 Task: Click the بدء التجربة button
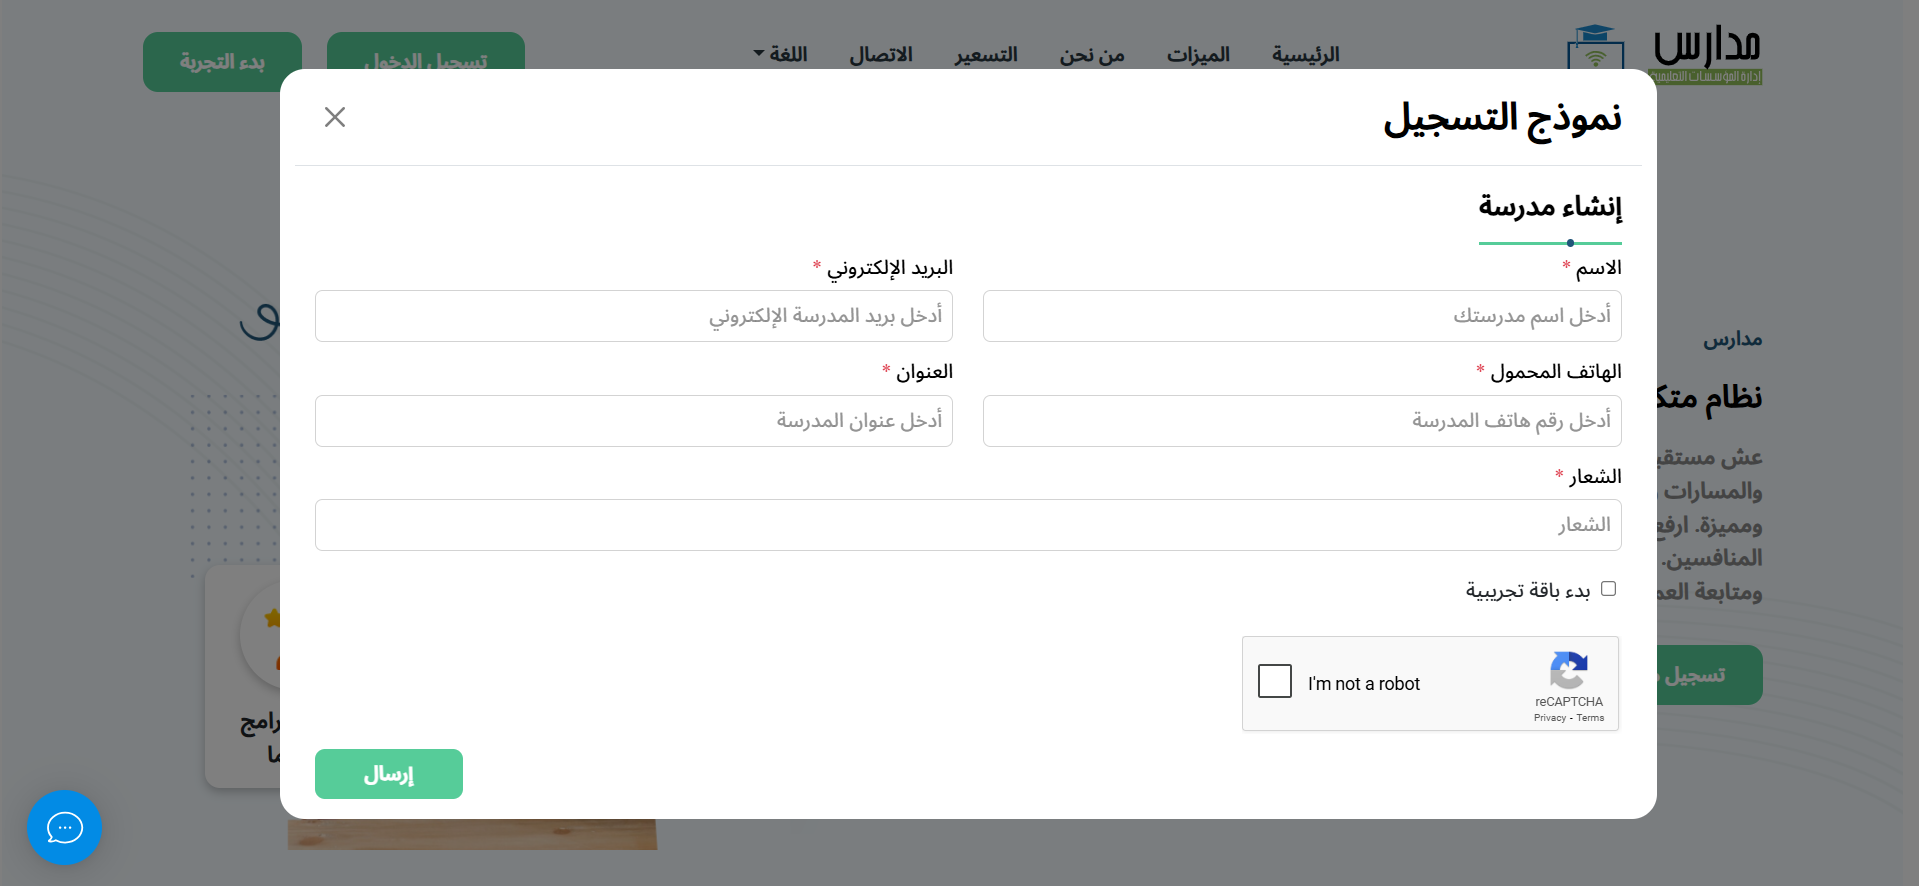[x=222, y=62]
